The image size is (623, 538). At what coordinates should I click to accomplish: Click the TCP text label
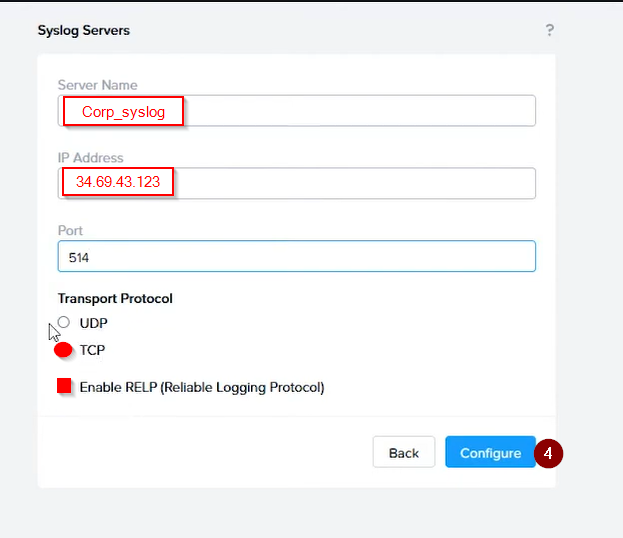pos(92,350)
